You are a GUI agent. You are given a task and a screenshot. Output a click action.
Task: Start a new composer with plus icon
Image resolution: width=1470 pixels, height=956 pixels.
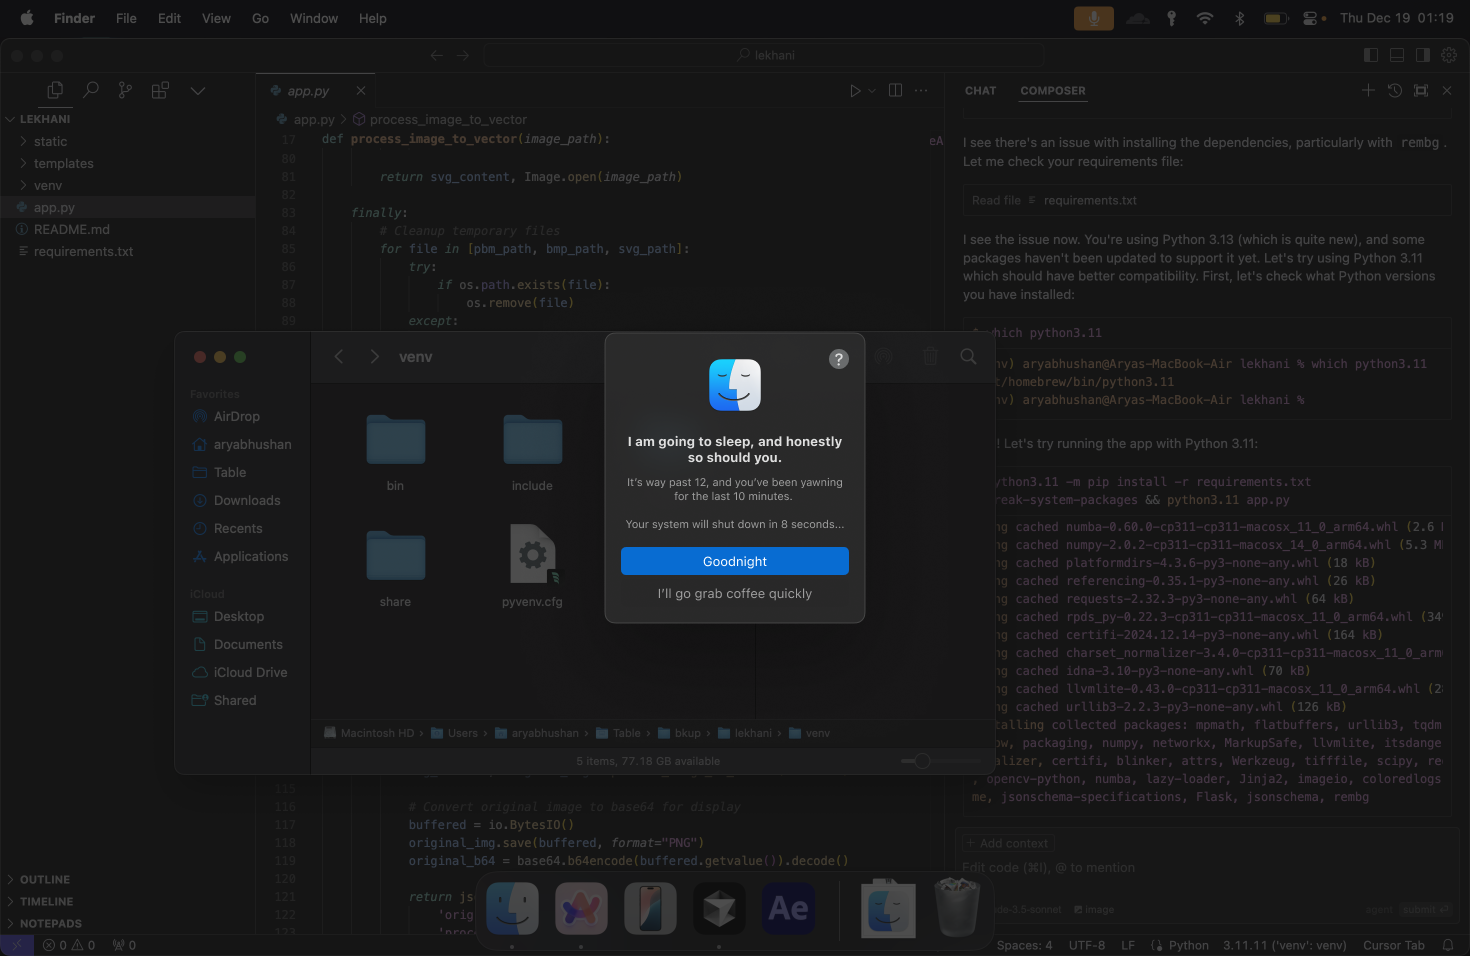pos(1368,90)
